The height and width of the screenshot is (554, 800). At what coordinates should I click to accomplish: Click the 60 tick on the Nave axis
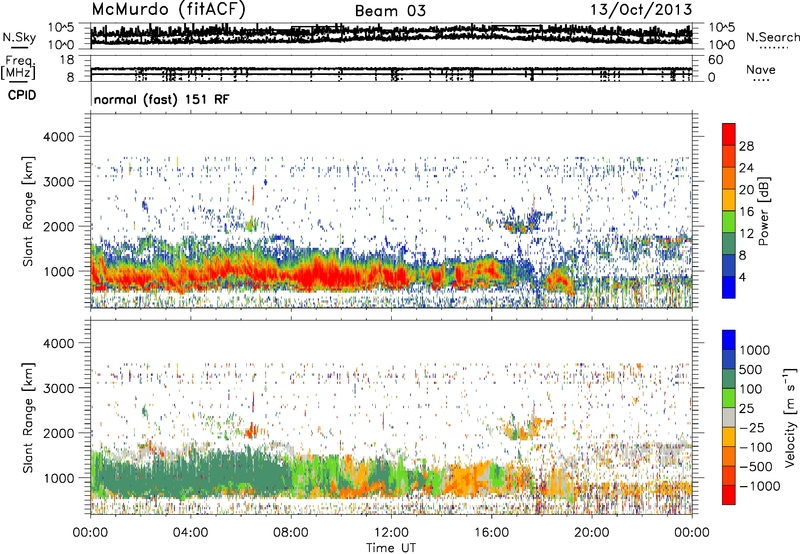(715, 60)
